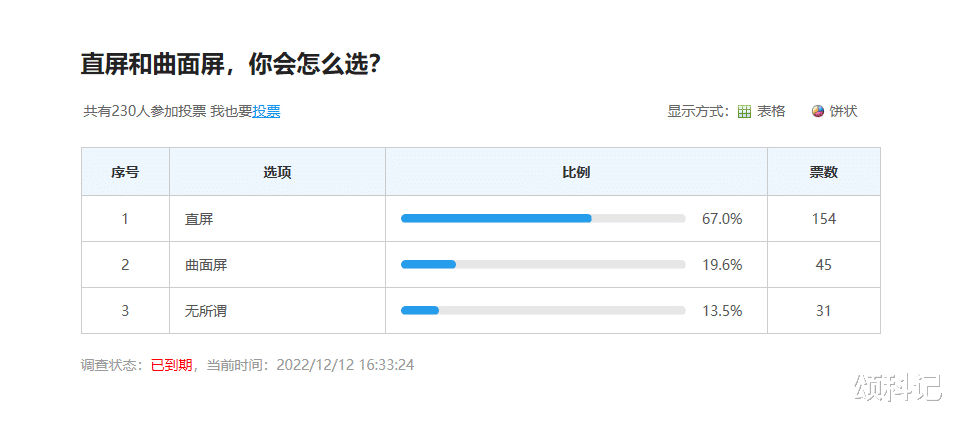Viewport: 958px width, 422px height.
Task: Select the 直屏 option text
Action: (x=199, y=219)
